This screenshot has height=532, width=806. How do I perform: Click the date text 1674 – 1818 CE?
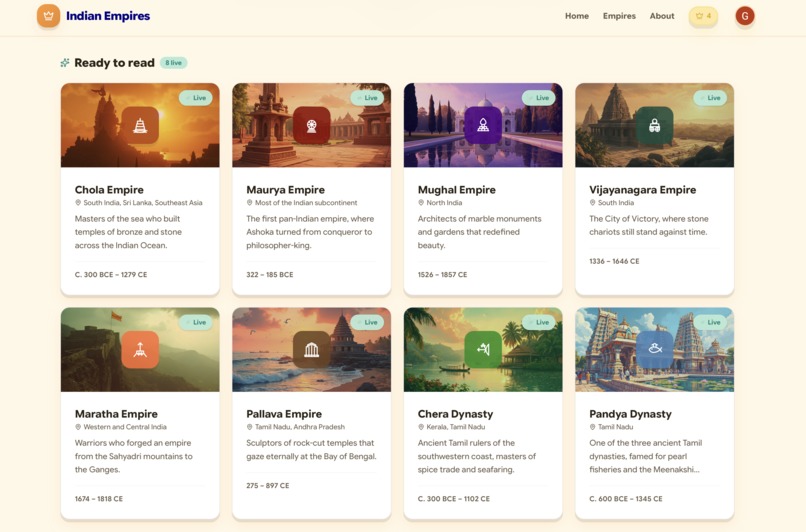point(99,499)
